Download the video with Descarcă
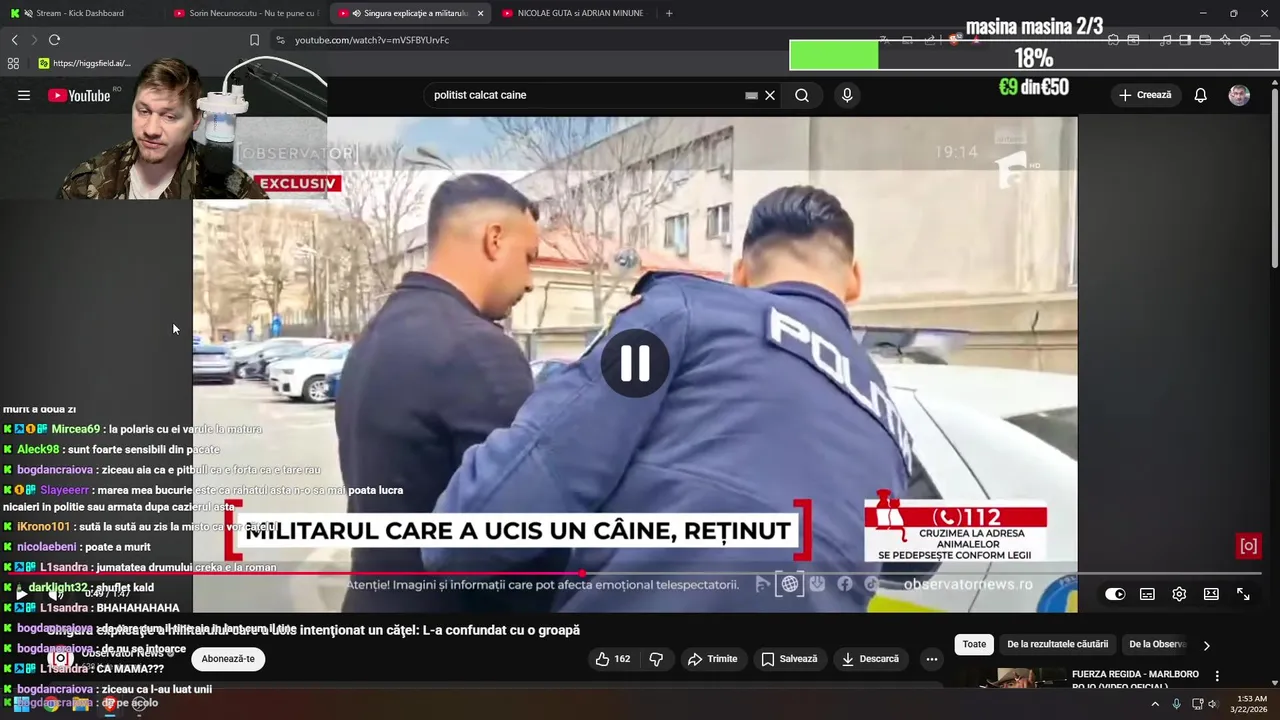1280x720 pixels. [x=870, y=659]
